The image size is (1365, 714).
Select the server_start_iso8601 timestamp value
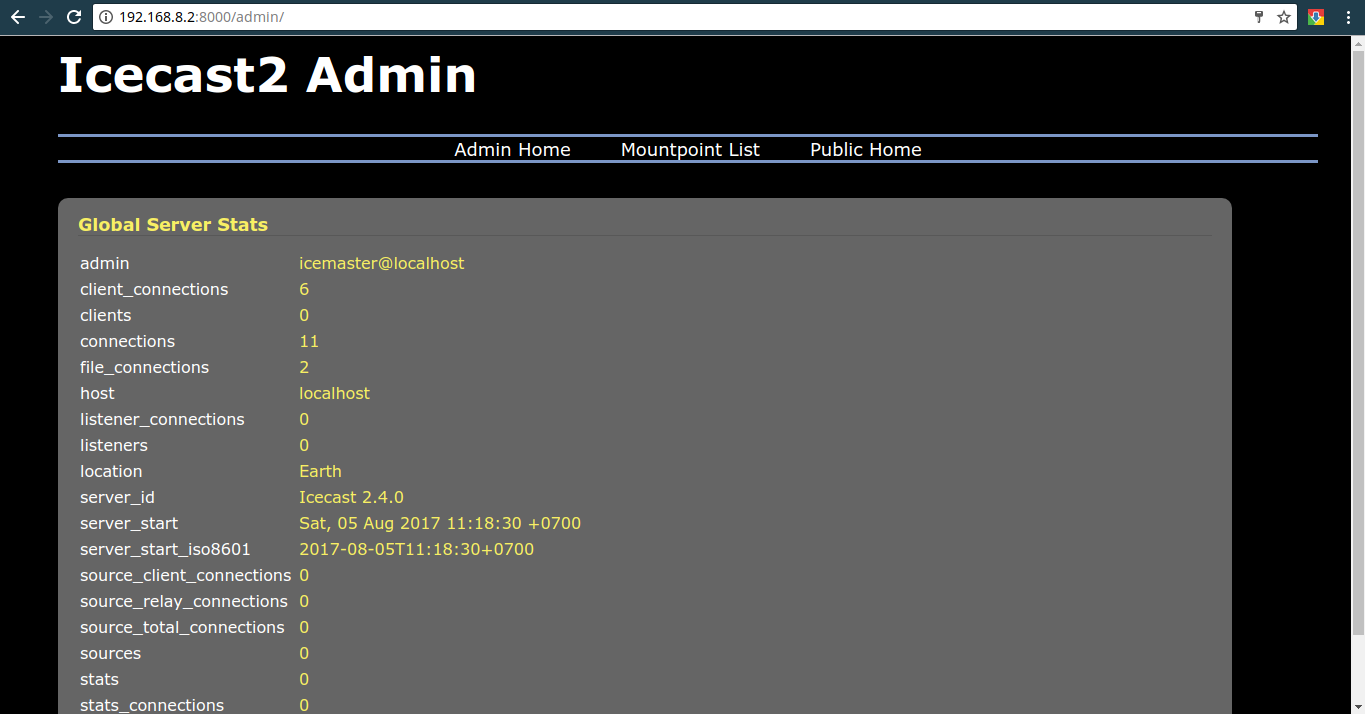[416, 550]
